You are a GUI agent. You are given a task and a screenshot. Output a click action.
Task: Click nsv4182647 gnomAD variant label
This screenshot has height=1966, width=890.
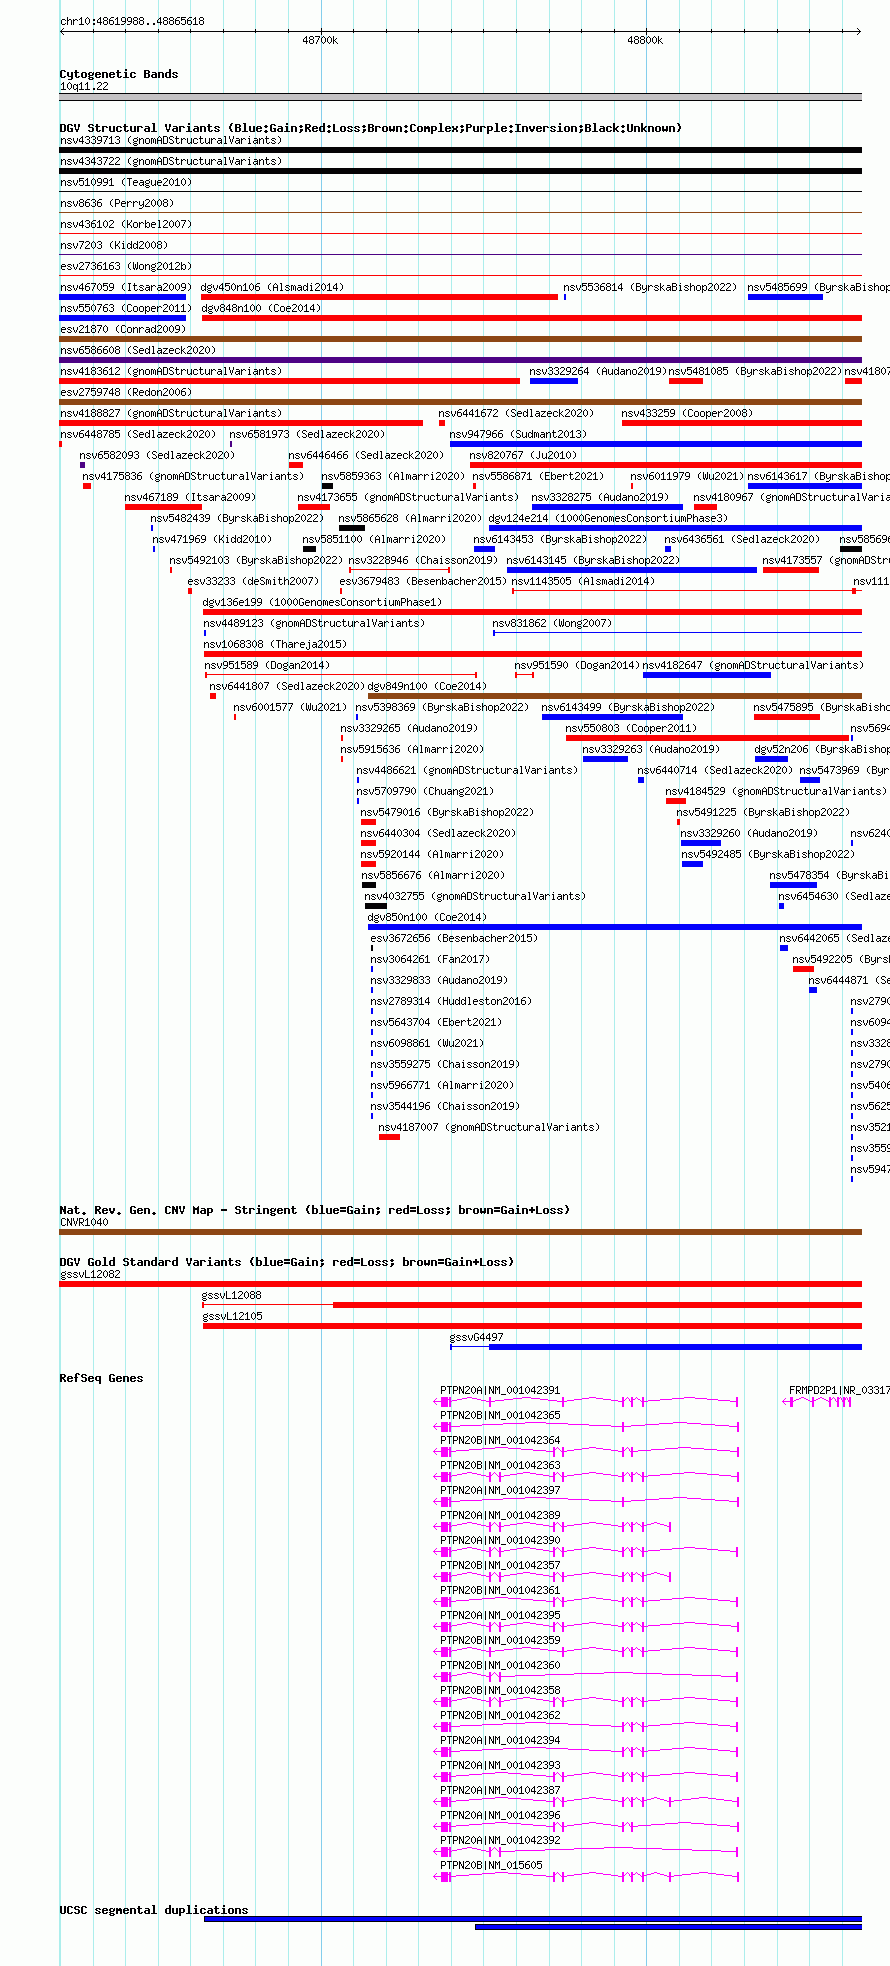pos(753,665)
